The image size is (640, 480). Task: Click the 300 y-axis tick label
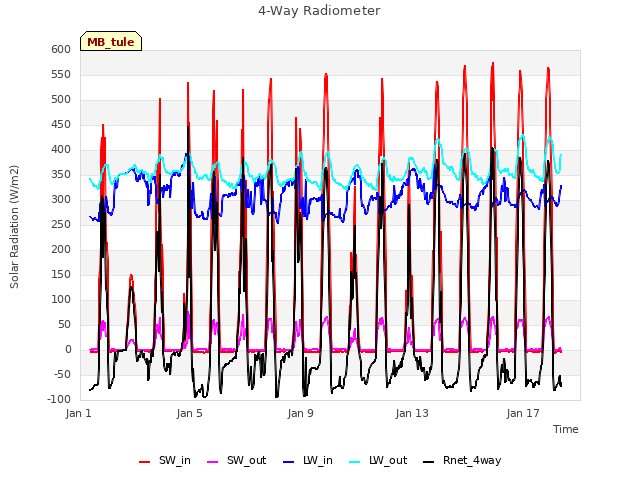[x=61, y=200]
